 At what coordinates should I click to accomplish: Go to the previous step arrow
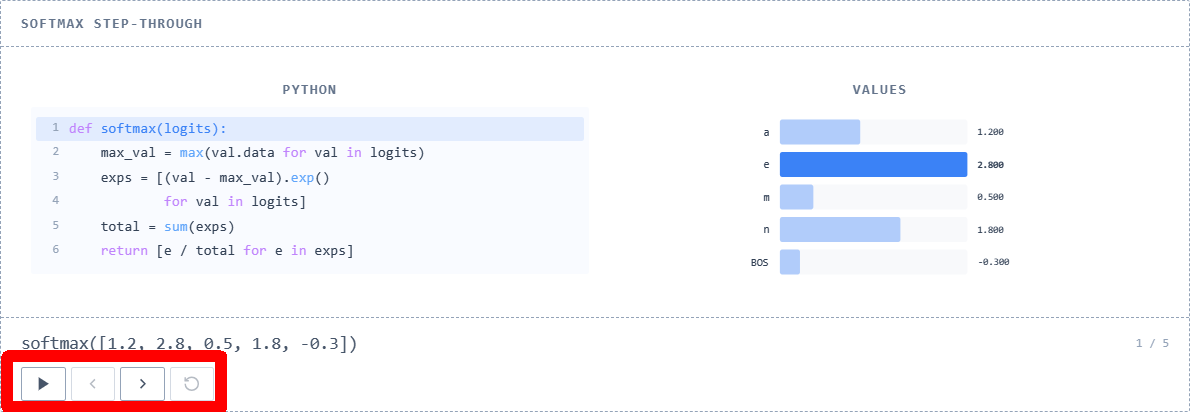pyautogui.click(x=93, y=383)
